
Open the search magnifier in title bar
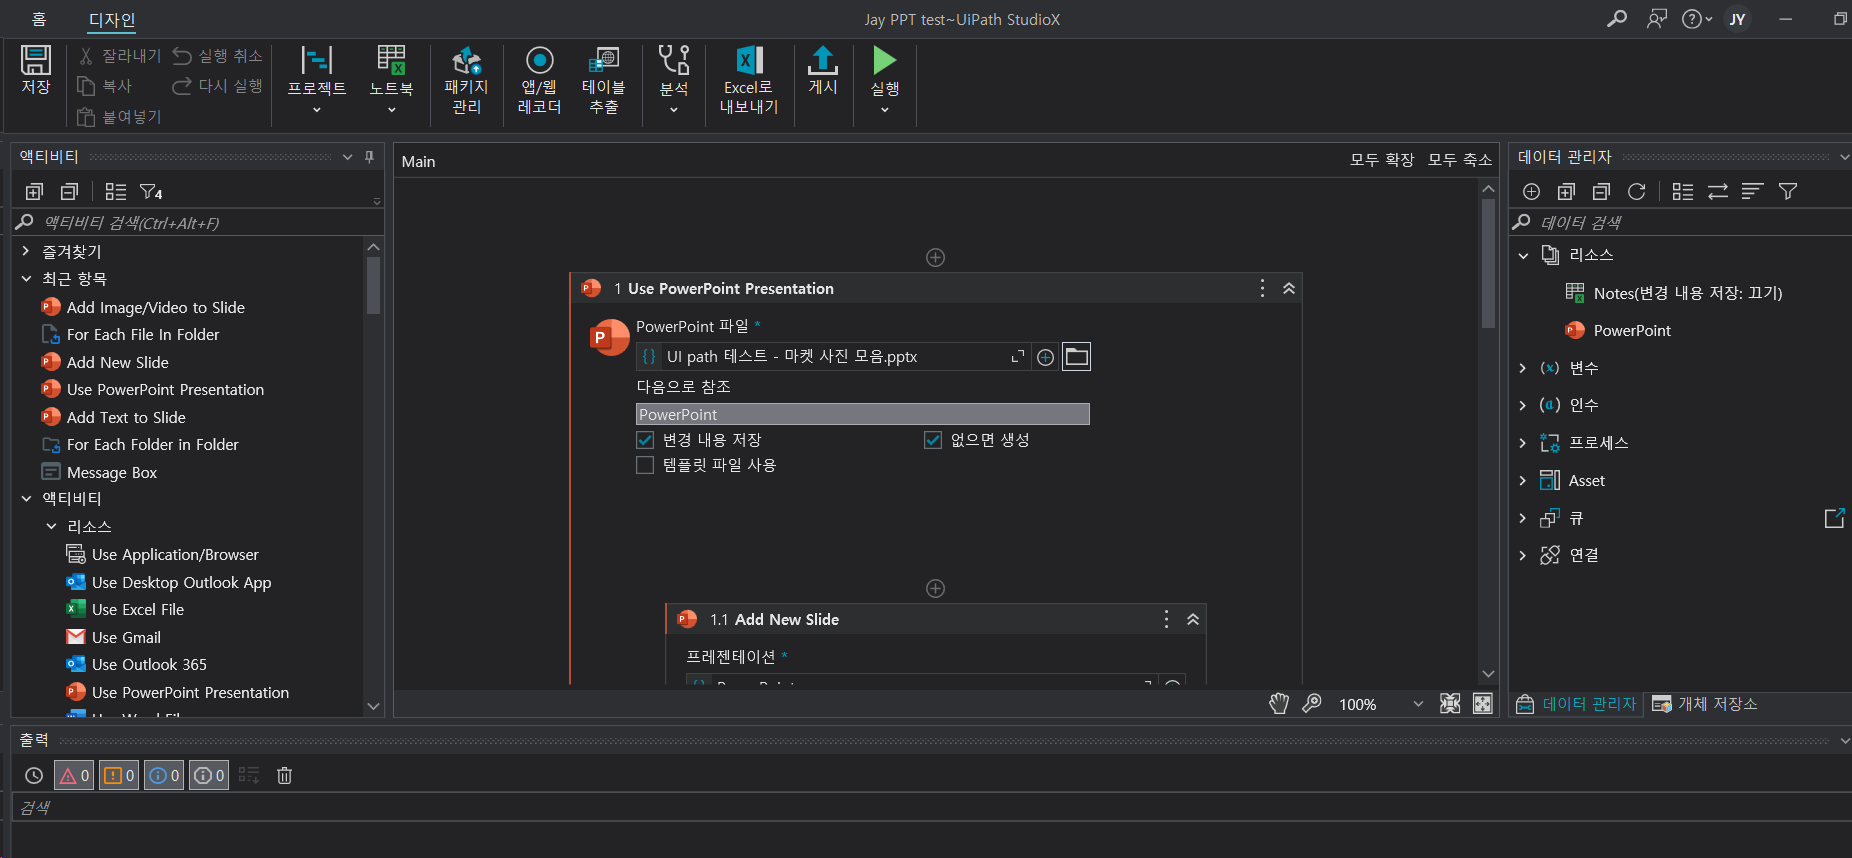[x=1617, y=19]
